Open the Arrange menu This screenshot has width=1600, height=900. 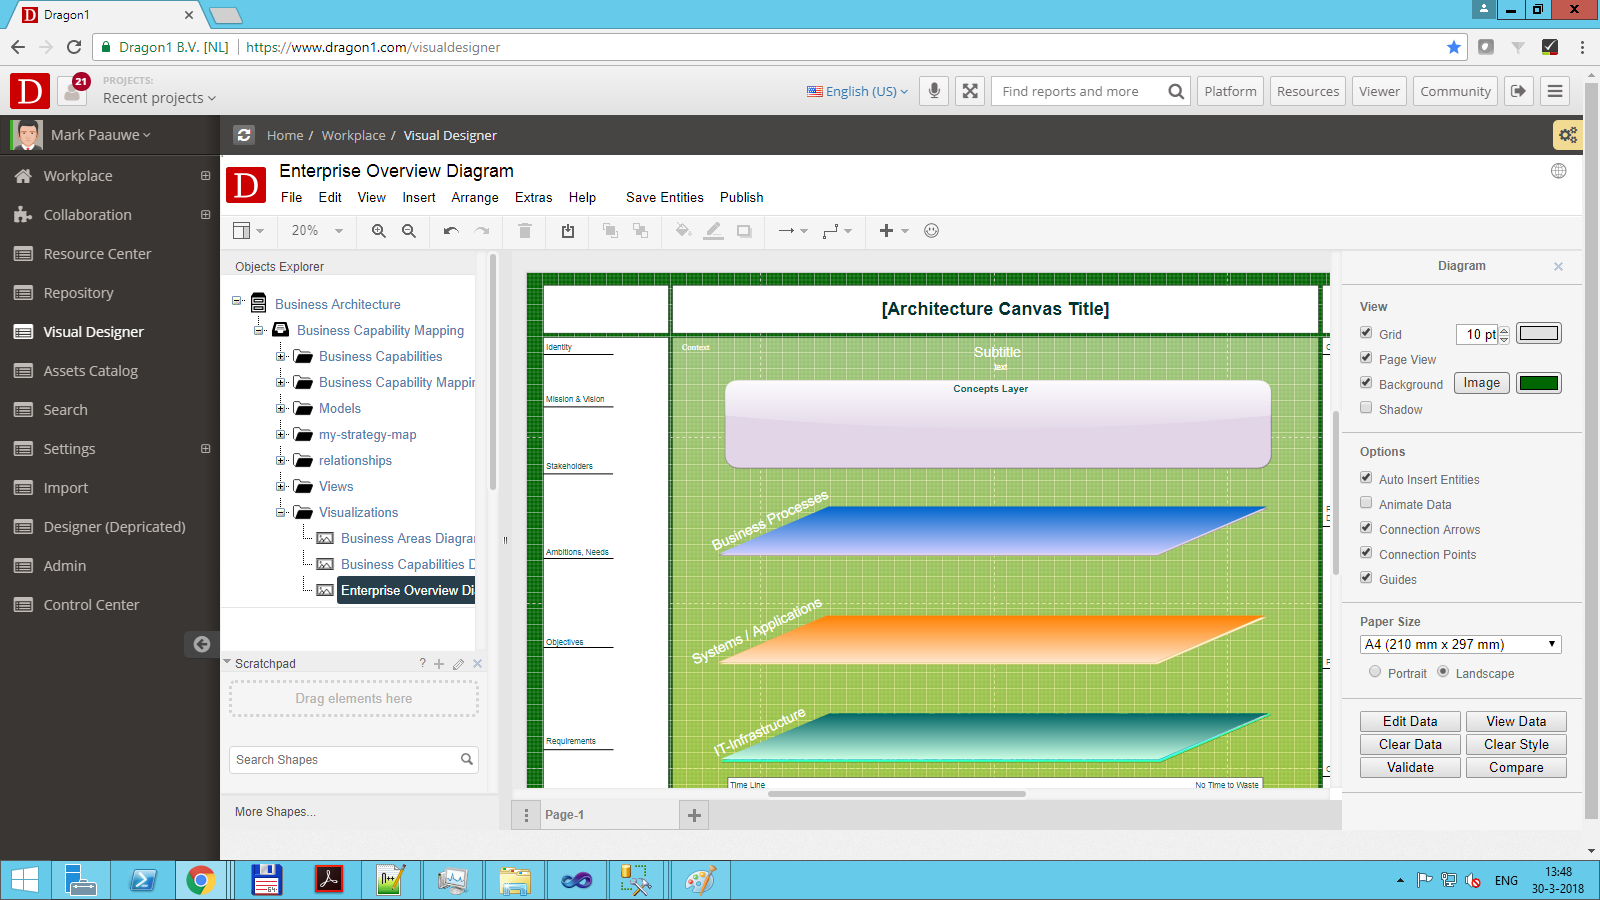pyautogui.click(x=475, y=198)
